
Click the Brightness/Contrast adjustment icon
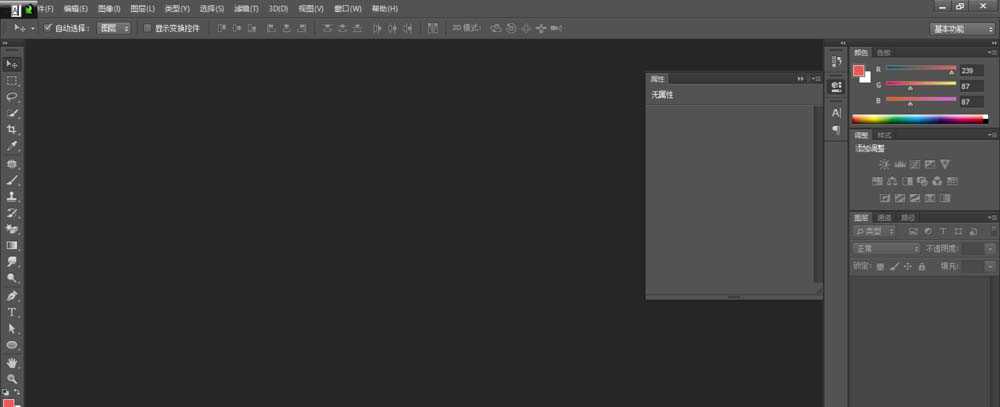(x=884, y=164)
